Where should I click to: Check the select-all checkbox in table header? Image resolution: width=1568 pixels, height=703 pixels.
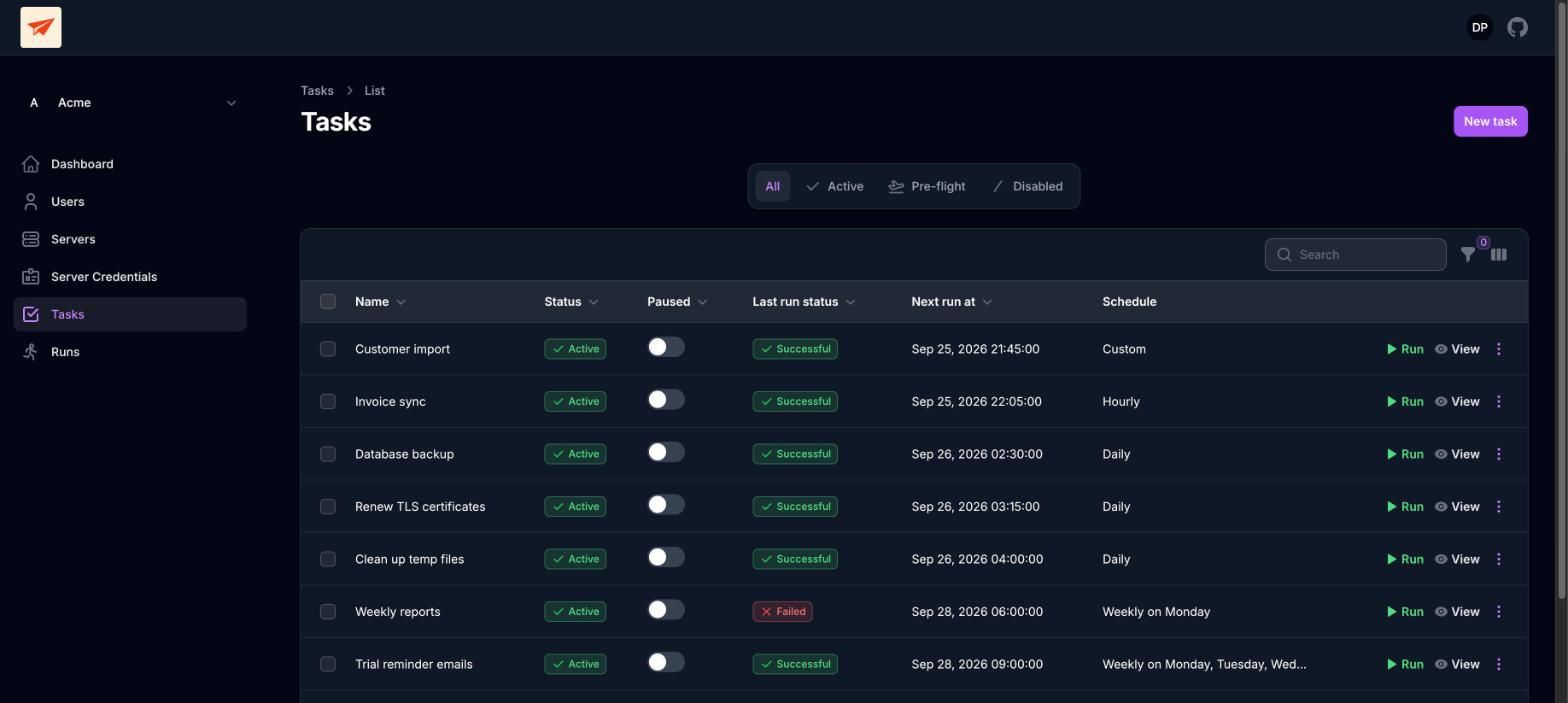point(328,302)
